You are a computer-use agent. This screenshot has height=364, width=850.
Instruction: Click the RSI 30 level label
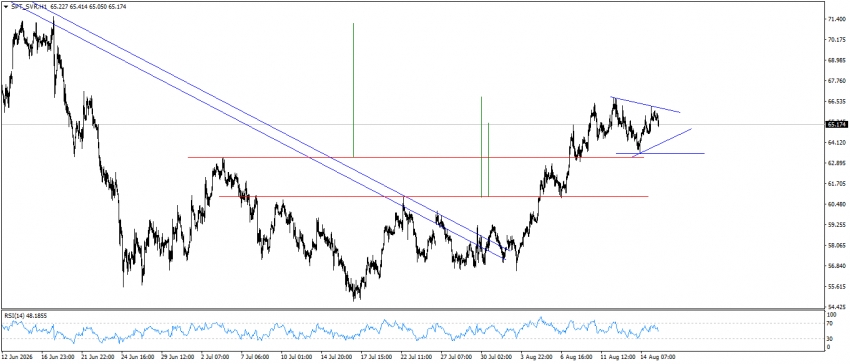click(830, 339)
